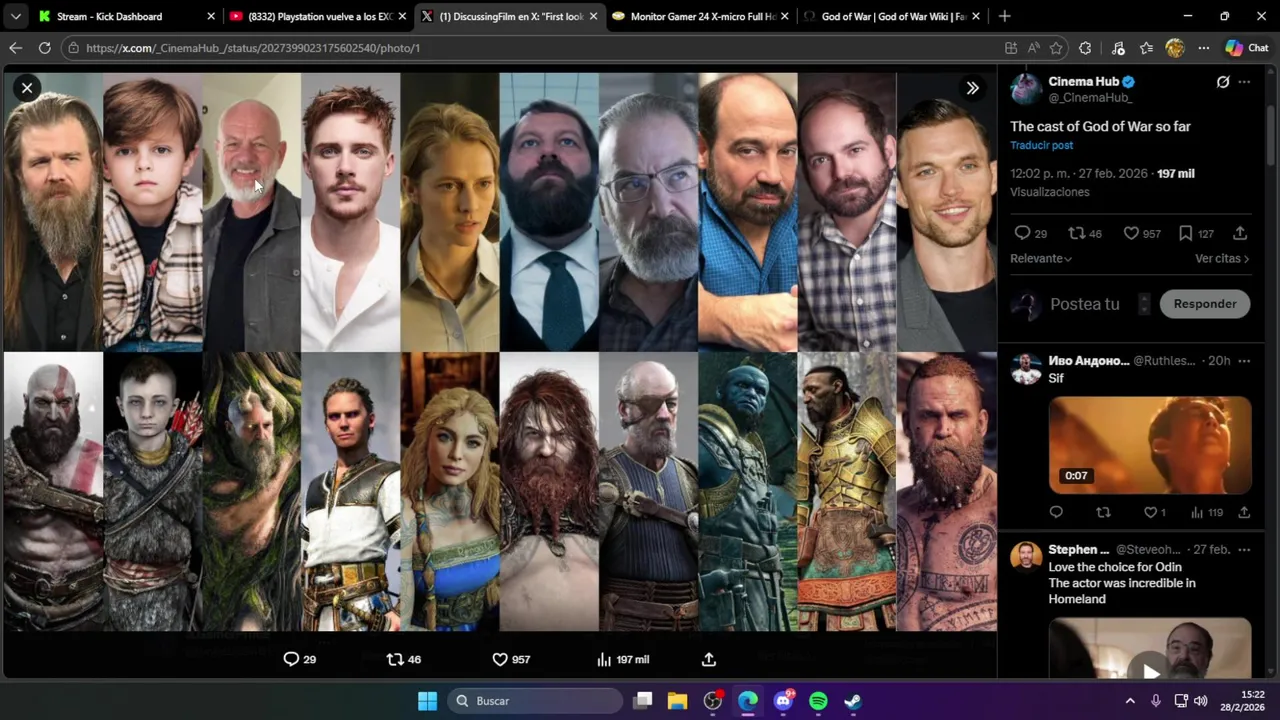This screenshot has height=720, width=1280.
Task: Open more options on the Sif reply
Action: coord(1244,361)
